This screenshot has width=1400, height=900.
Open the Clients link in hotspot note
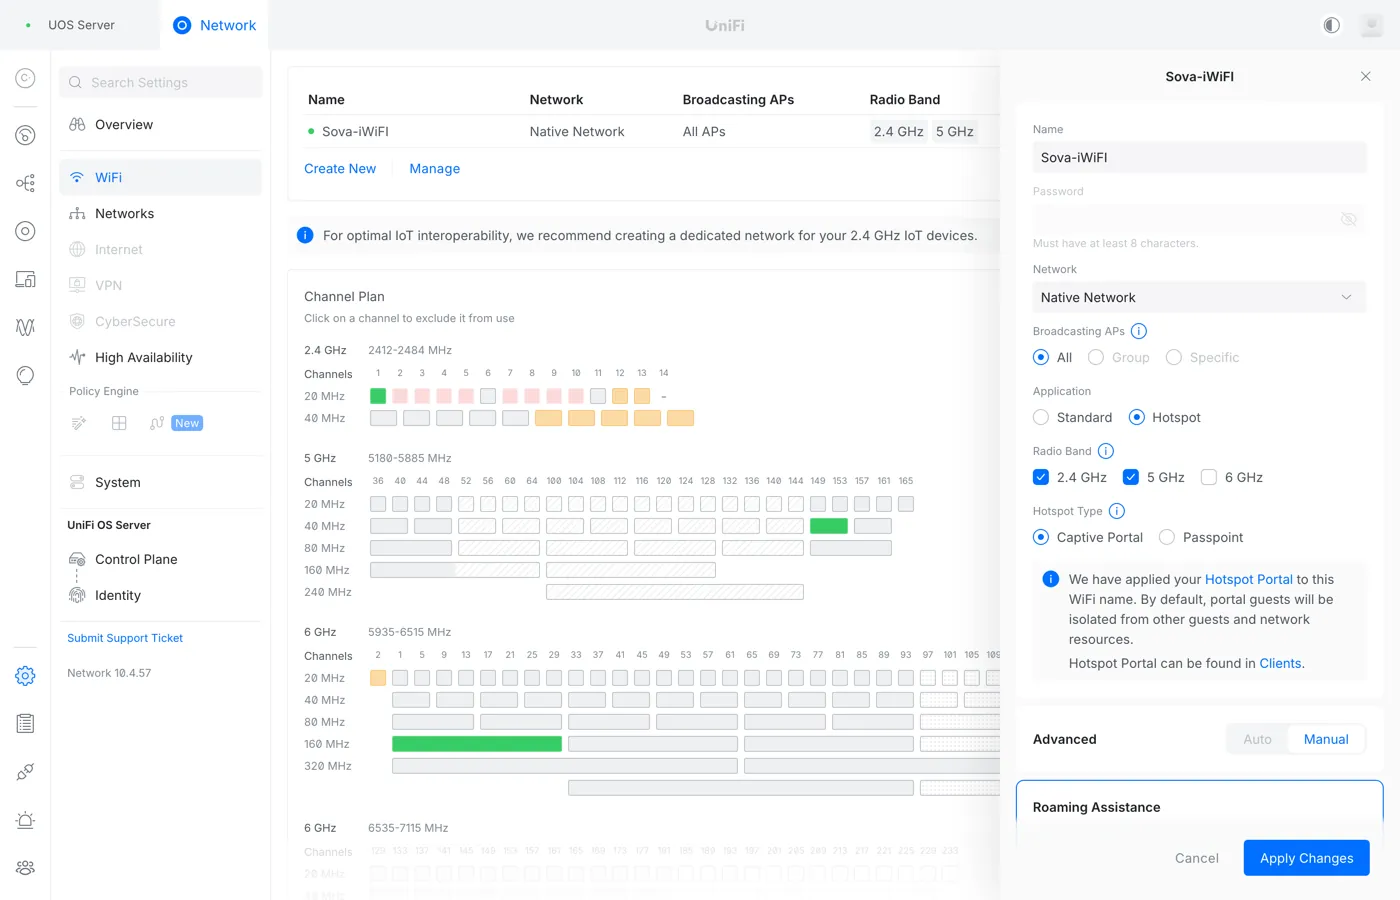click(x=1280, y=663)
